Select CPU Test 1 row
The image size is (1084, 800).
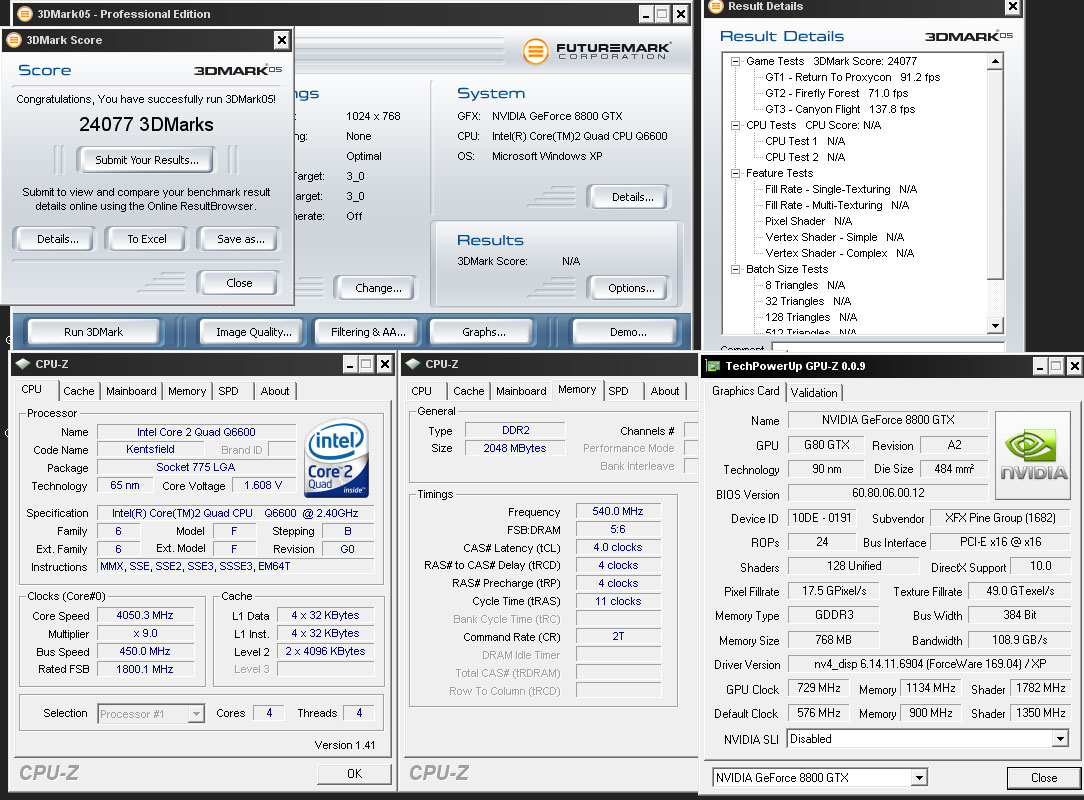pyautogui.click(x=805, y=141)
